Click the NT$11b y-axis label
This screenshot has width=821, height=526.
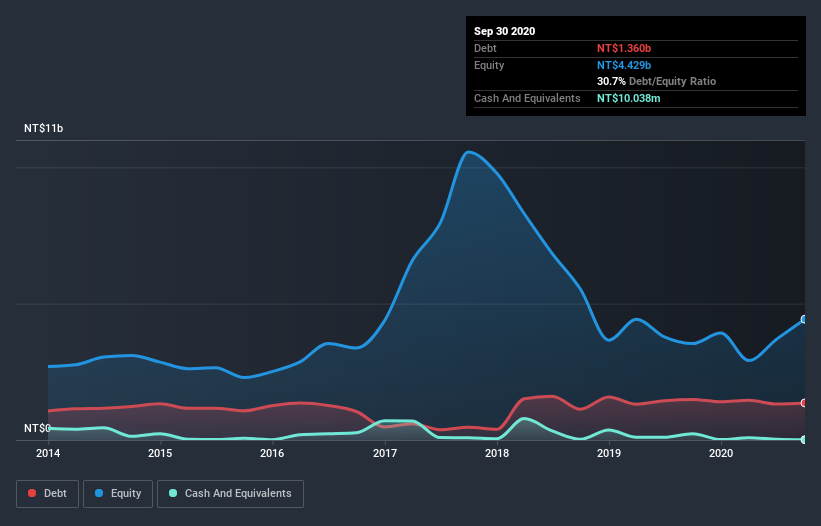43,128
